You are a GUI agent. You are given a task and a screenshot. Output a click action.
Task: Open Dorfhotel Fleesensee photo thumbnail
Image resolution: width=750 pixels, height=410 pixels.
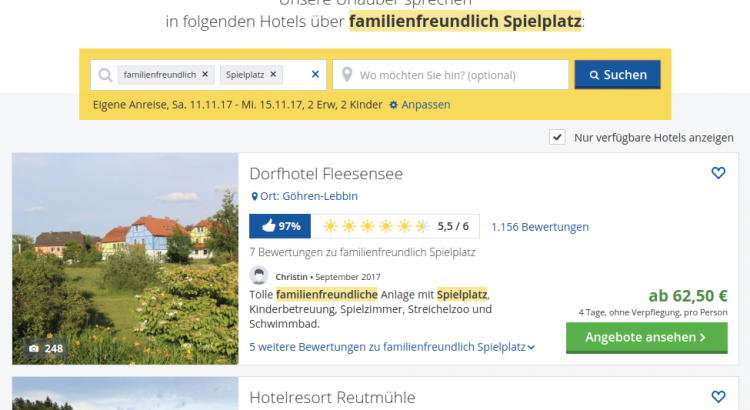tap(125, 258)
